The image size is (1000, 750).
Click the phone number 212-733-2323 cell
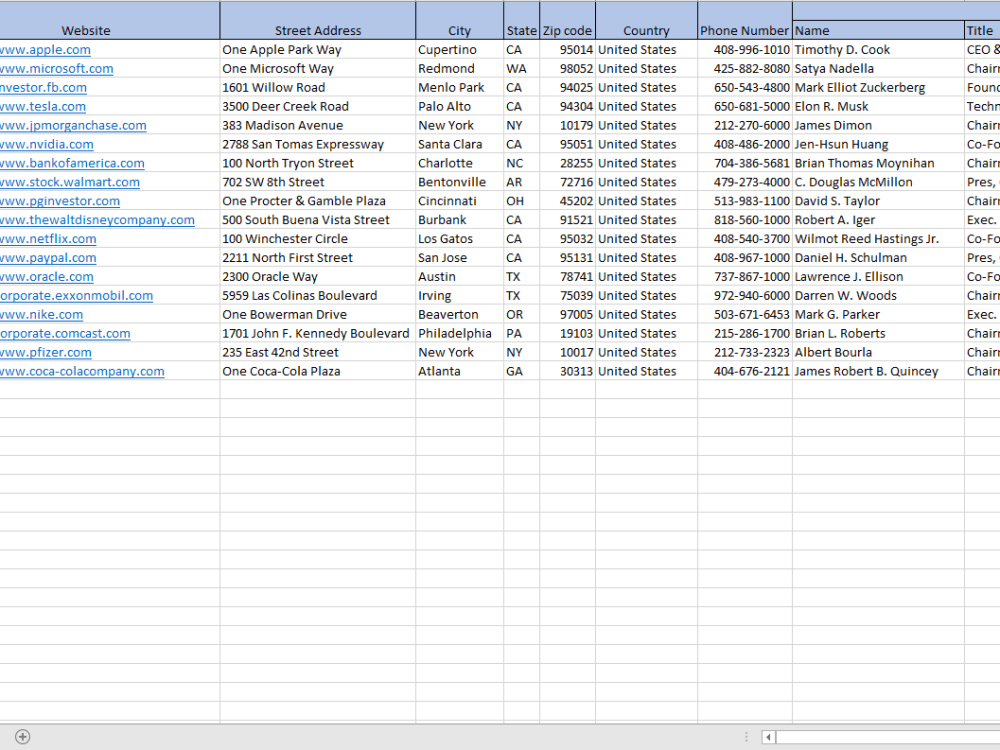click(745, 353)
